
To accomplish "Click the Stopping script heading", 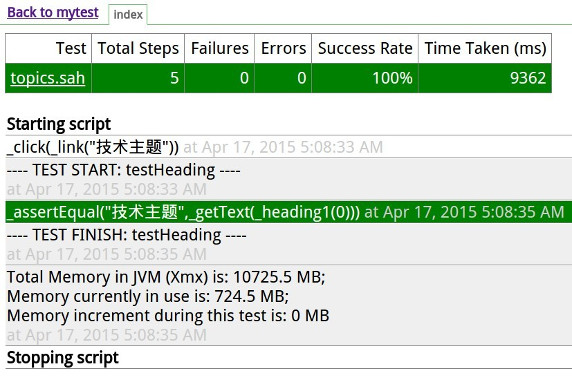I will 63,358.
